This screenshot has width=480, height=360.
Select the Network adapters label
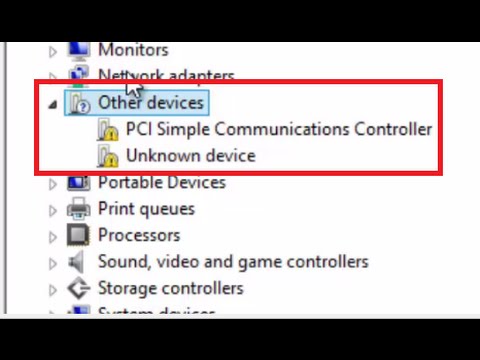coord(166,75)
